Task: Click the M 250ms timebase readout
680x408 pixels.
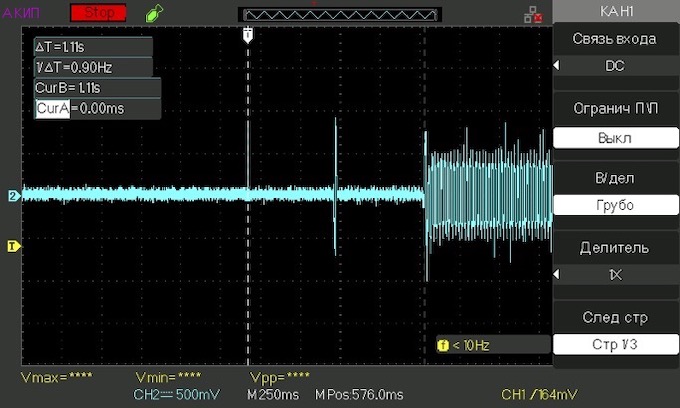Action: click(x=273, y=395)
